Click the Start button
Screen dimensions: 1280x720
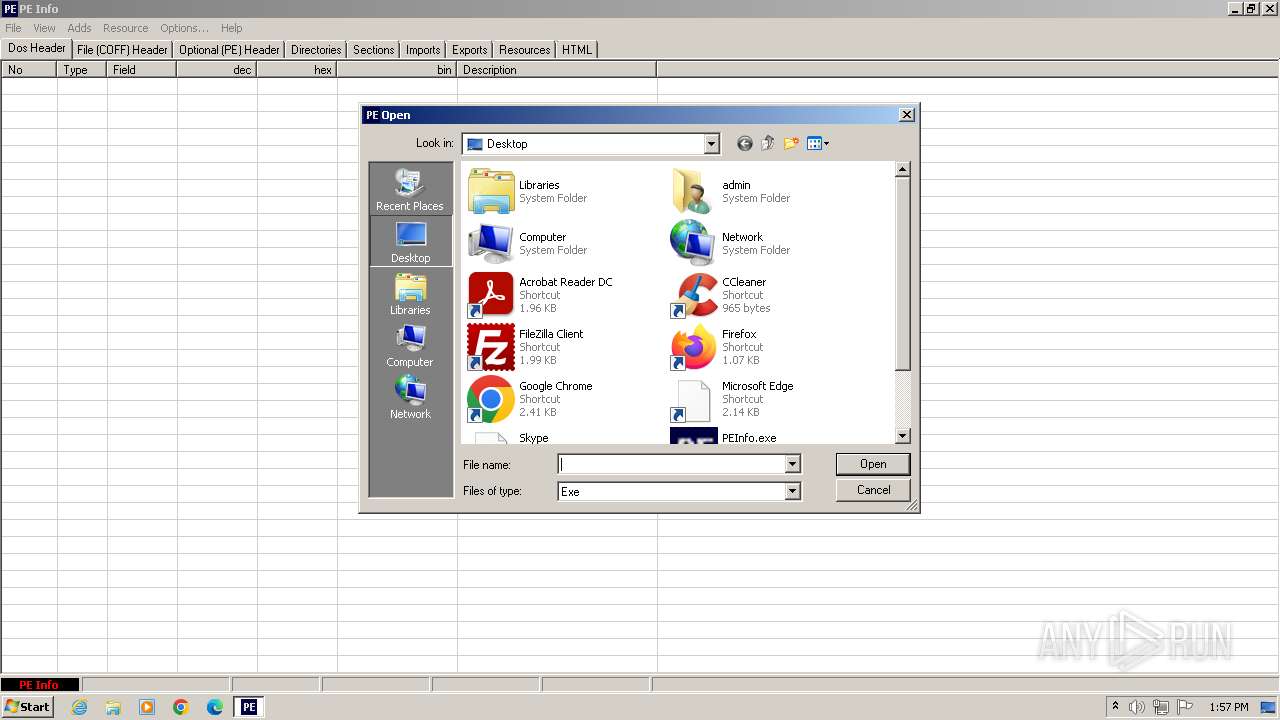click(x=27, y=707)
